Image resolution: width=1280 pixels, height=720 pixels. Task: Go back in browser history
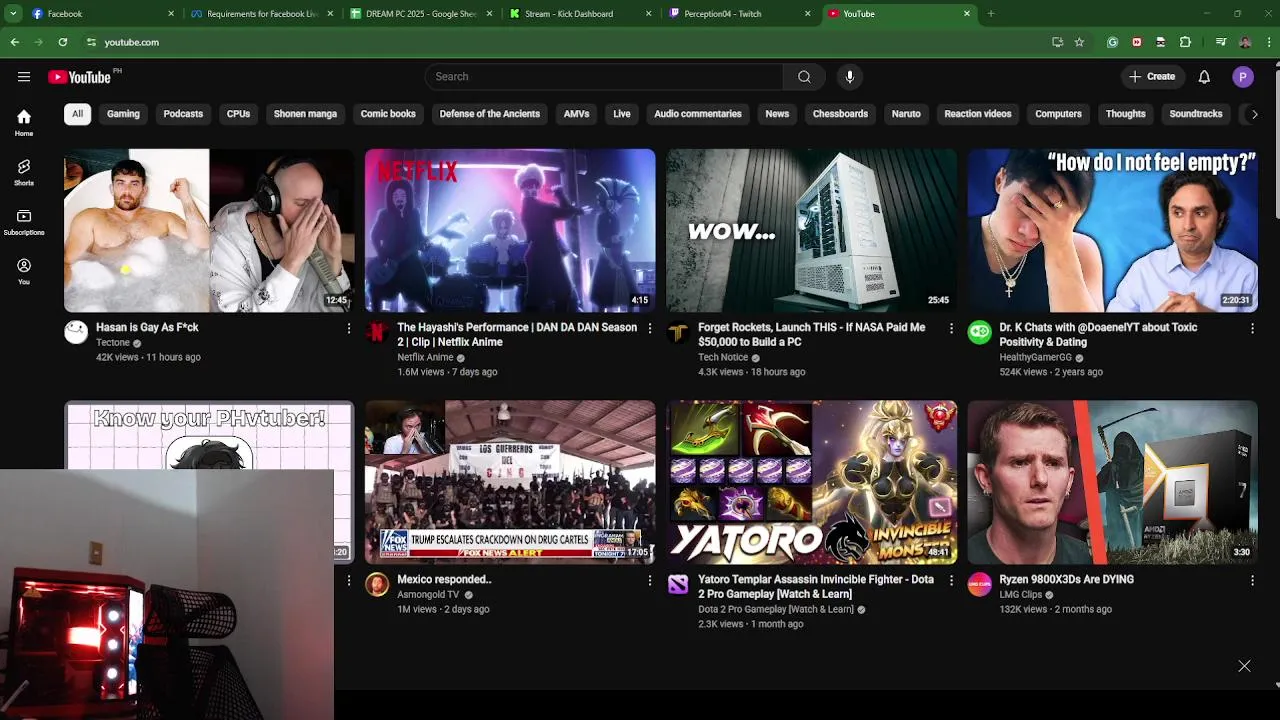coord(14,42)
